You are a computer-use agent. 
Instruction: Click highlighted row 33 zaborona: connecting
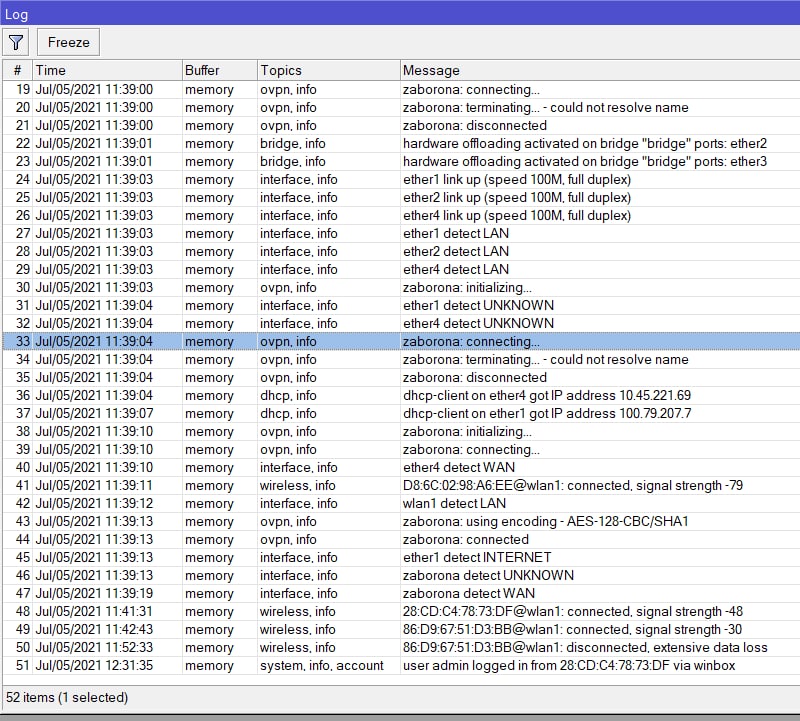point(402,341)
